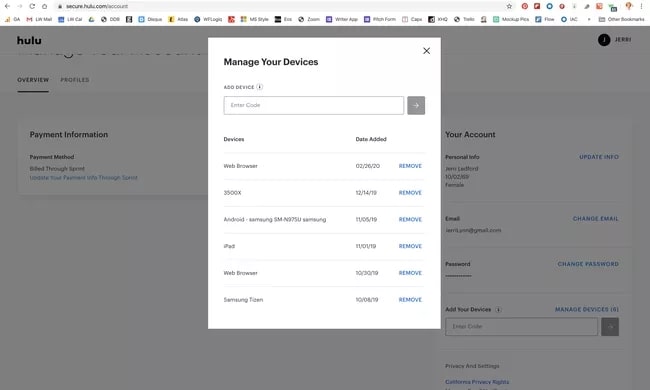The width and height of the screenshot is (650, 390).
Task: Focus the Enter Code field in dialog
Action: [x=313, y=105]
